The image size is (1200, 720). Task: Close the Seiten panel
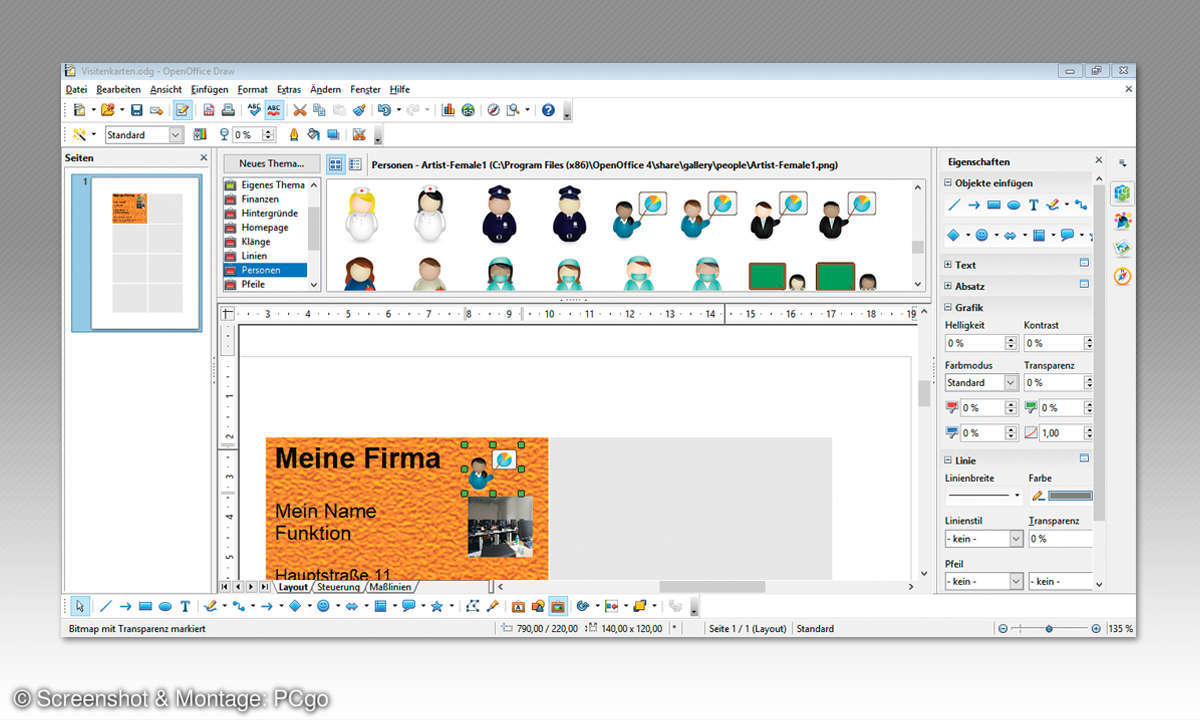coord(204,158)
